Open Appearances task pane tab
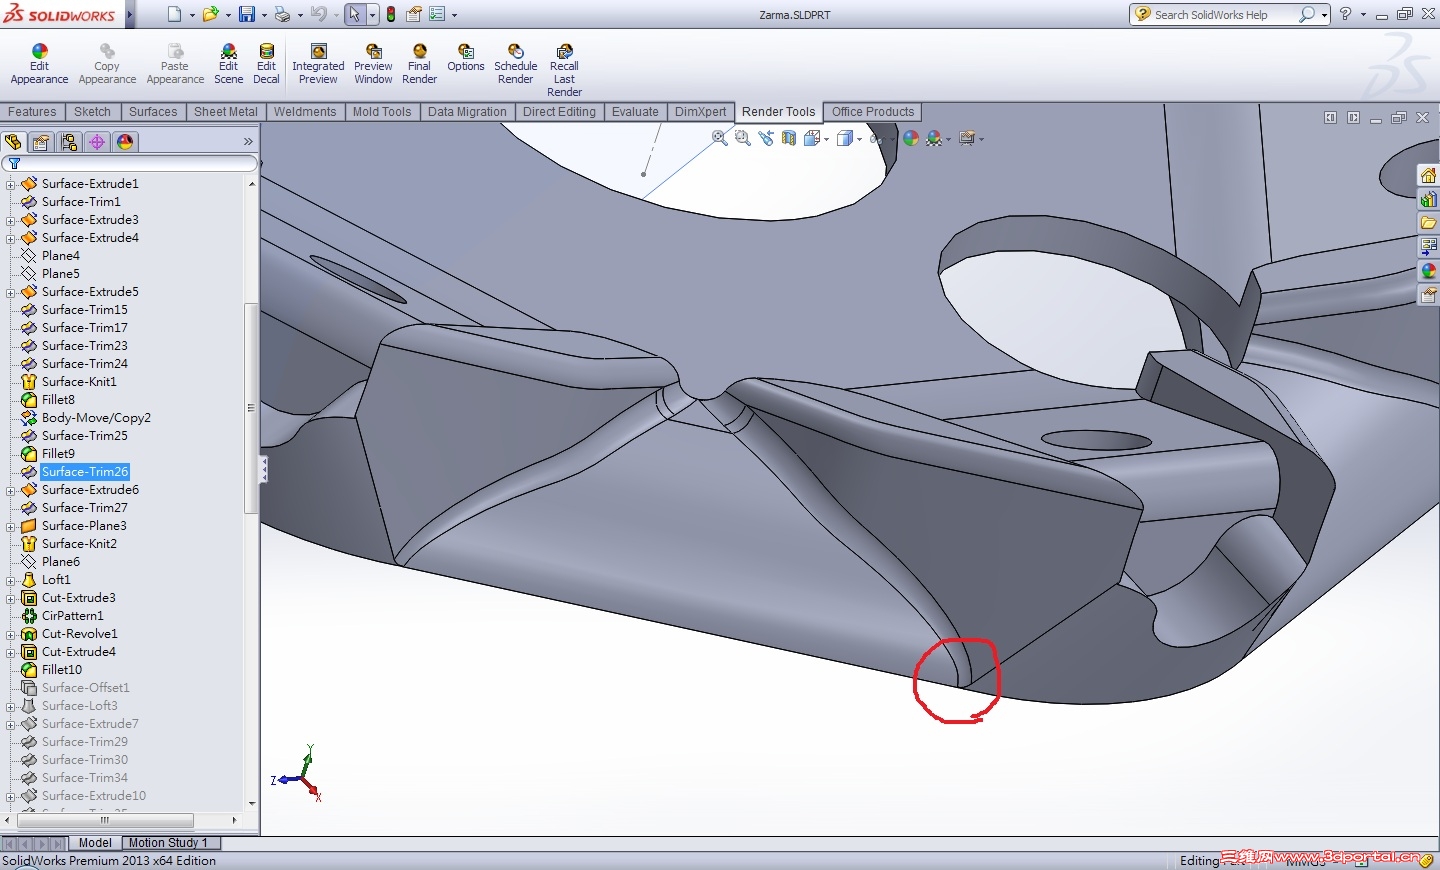 tap(1429, 270)
